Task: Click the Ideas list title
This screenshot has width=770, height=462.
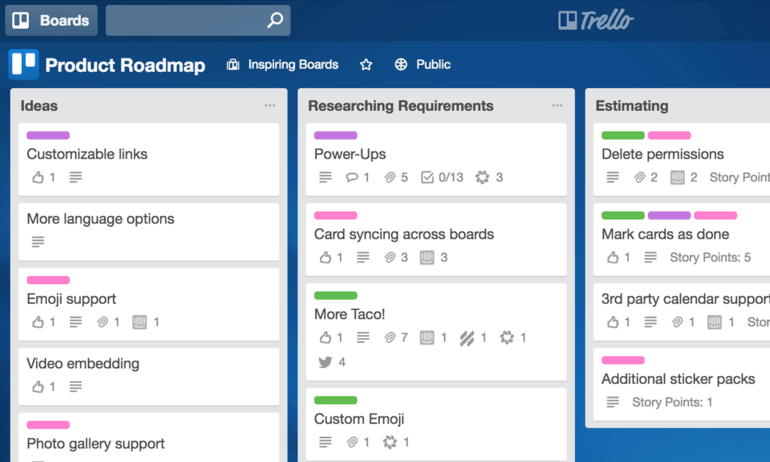Action: 39,106
